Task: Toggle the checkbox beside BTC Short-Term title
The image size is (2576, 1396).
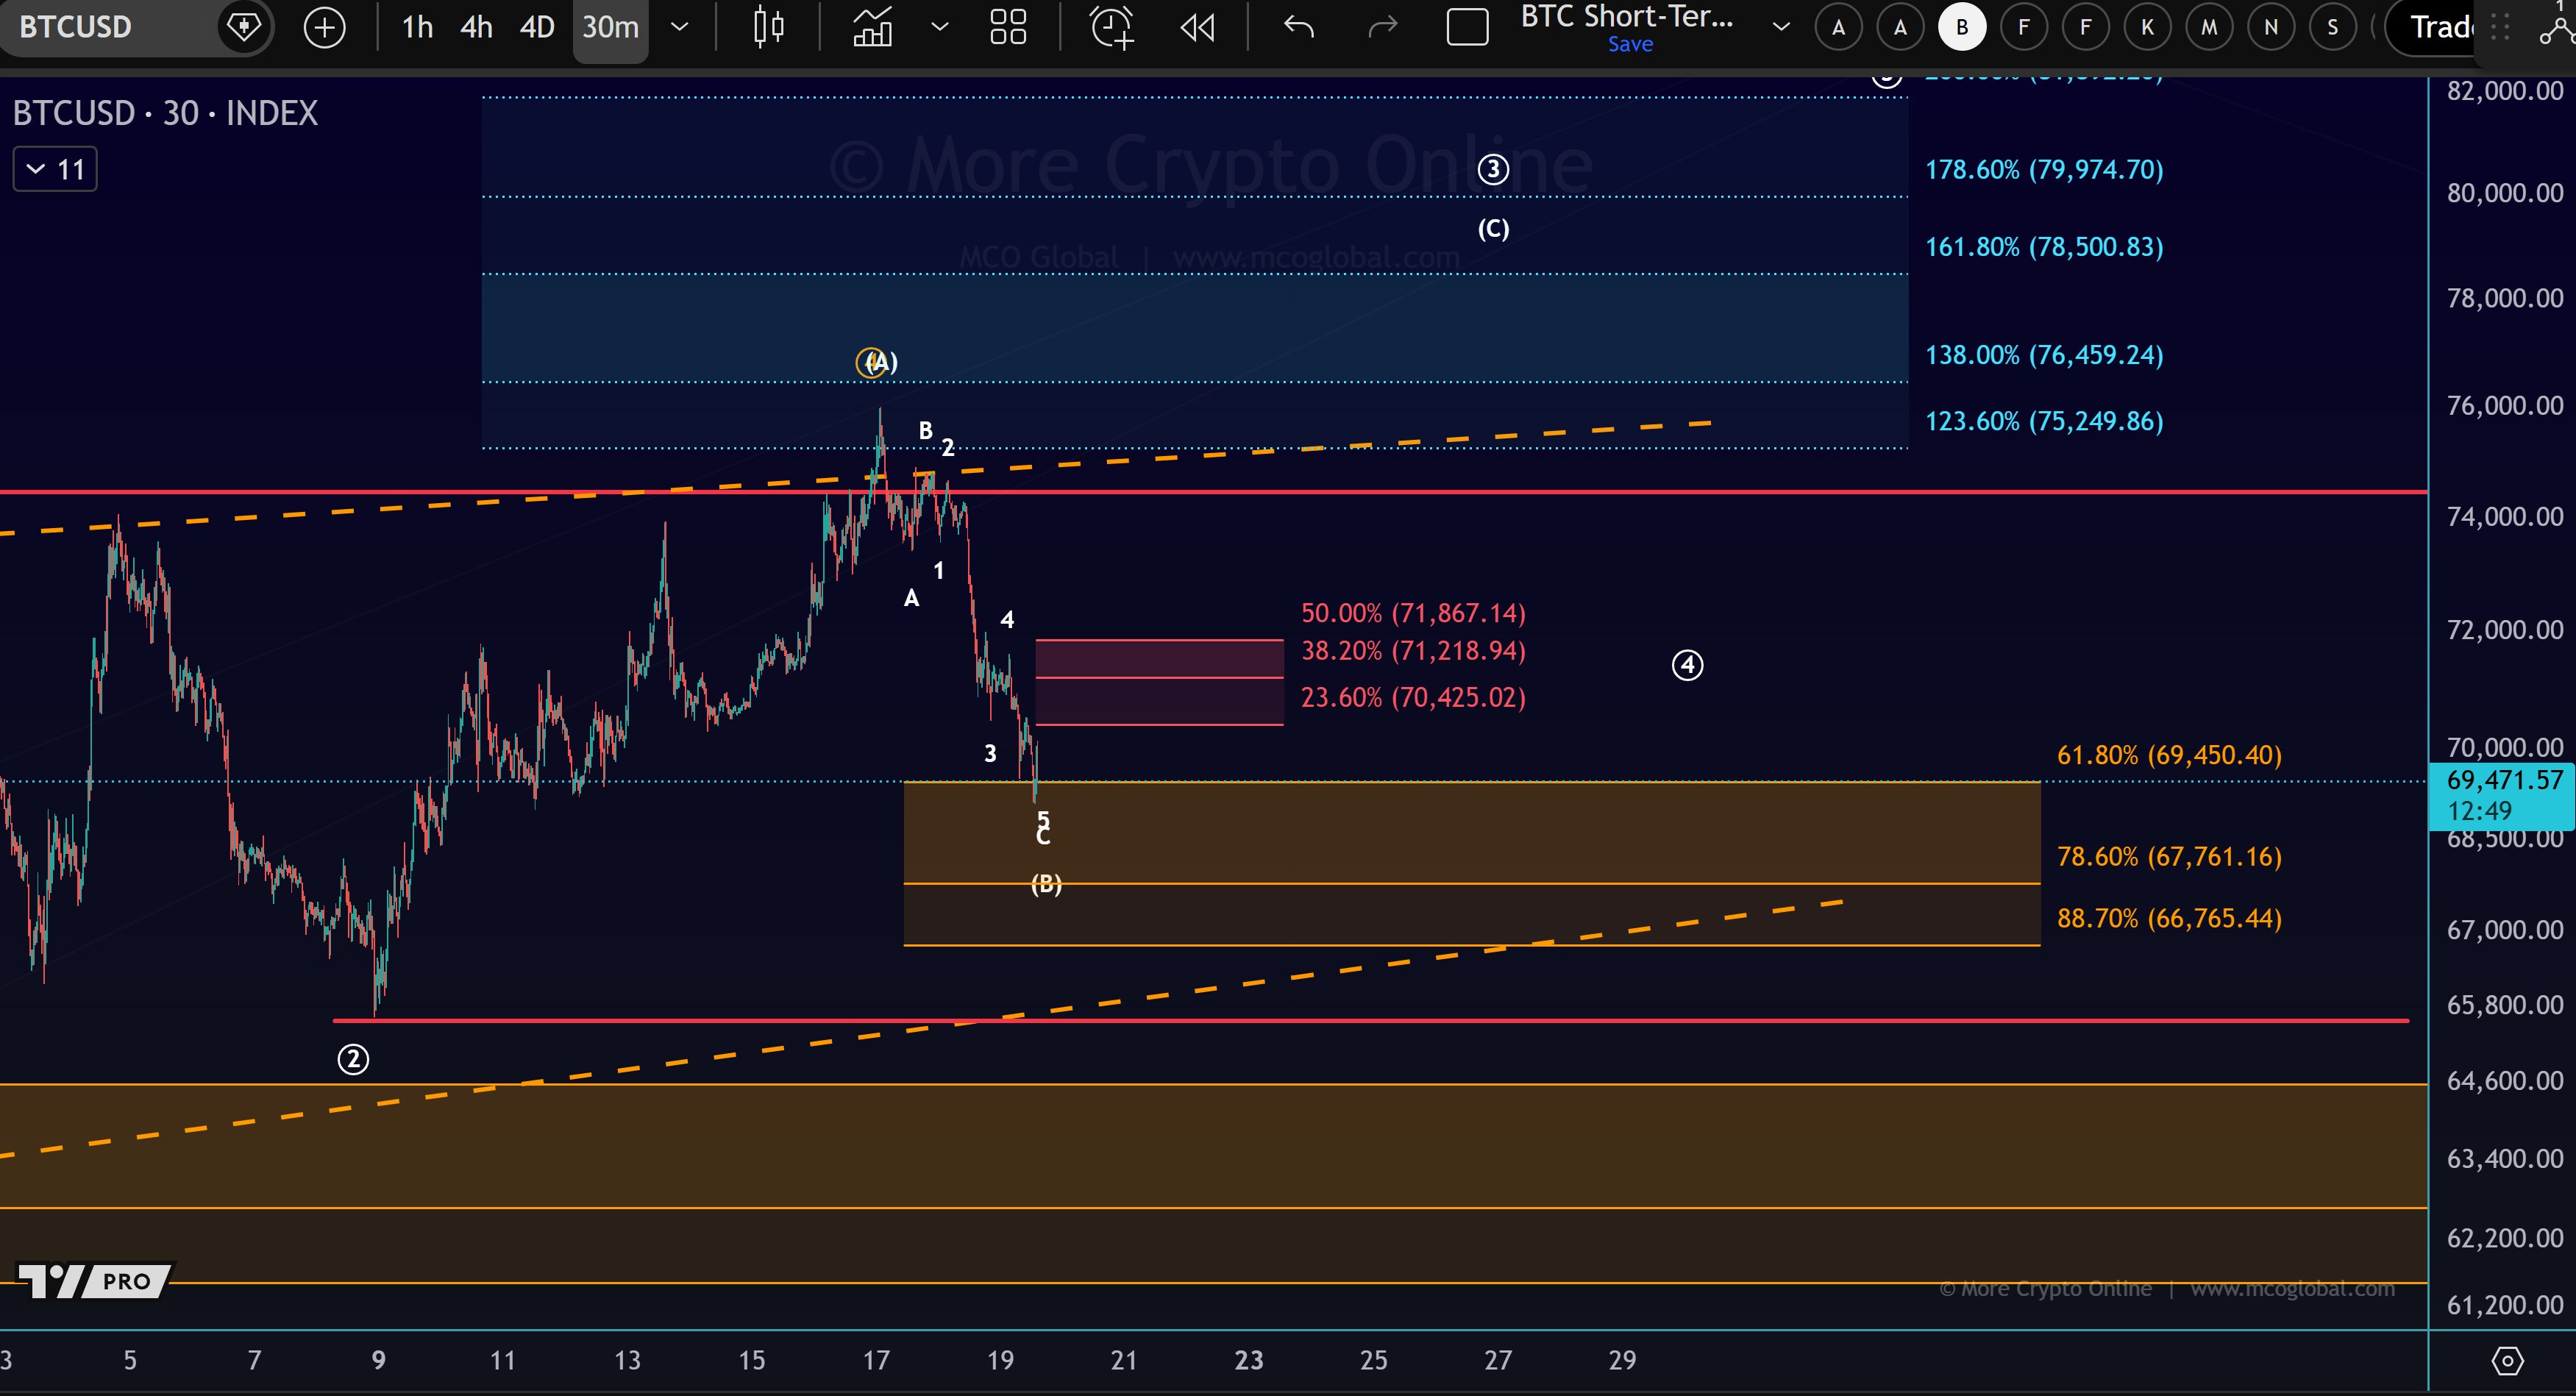Action: (x=1467, y=27)
